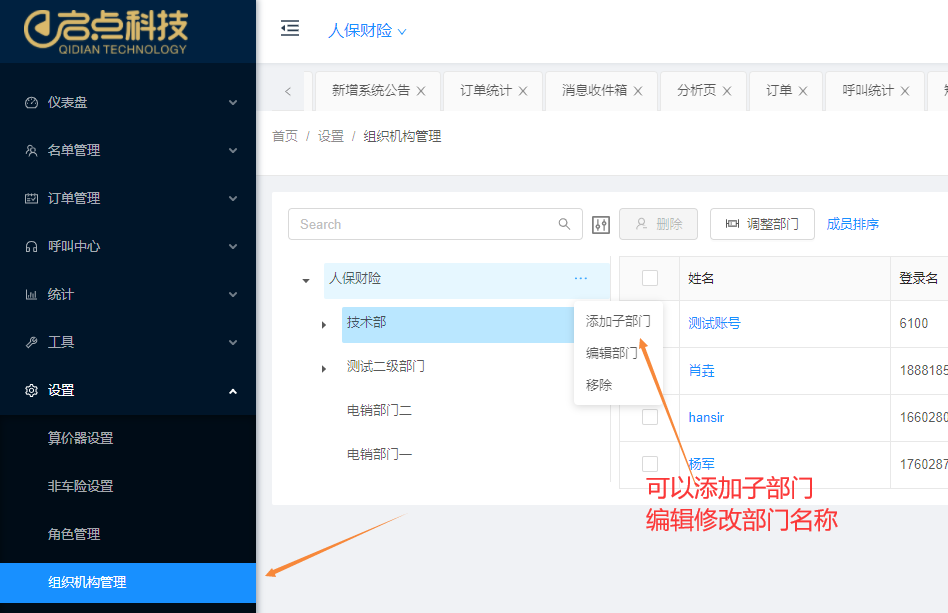Viewport: 948px width, 613px height.
Task: Click the 设置 gear icon
Action: (x=31, y=391)
